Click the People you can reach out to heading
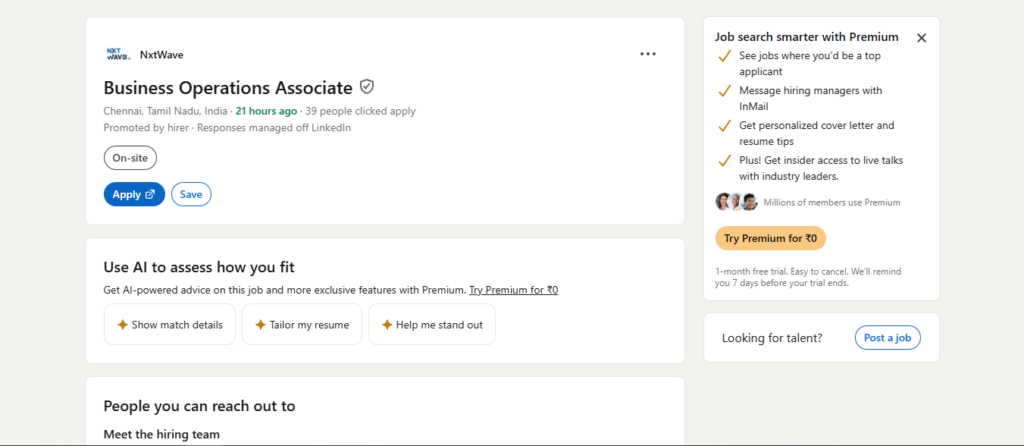The width and height of the screenshot is (1024, 446). [x=199, y=406]
